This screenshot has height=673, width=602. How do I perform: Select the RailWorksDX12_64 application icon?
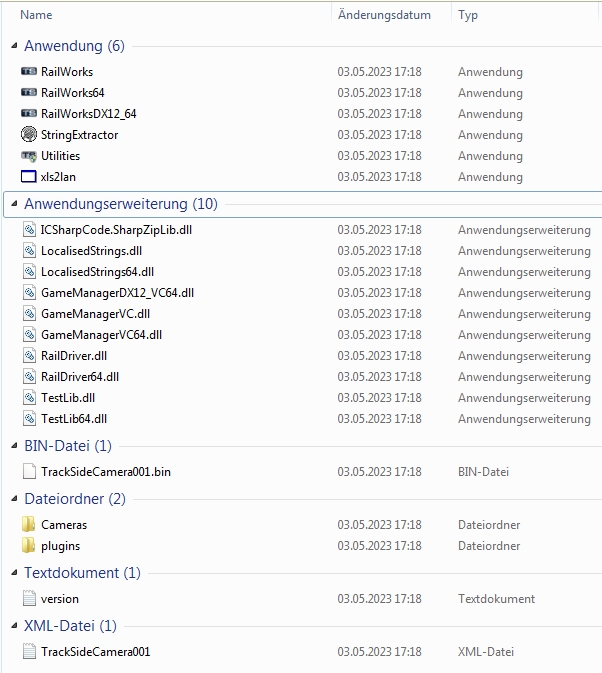(29, 114)
